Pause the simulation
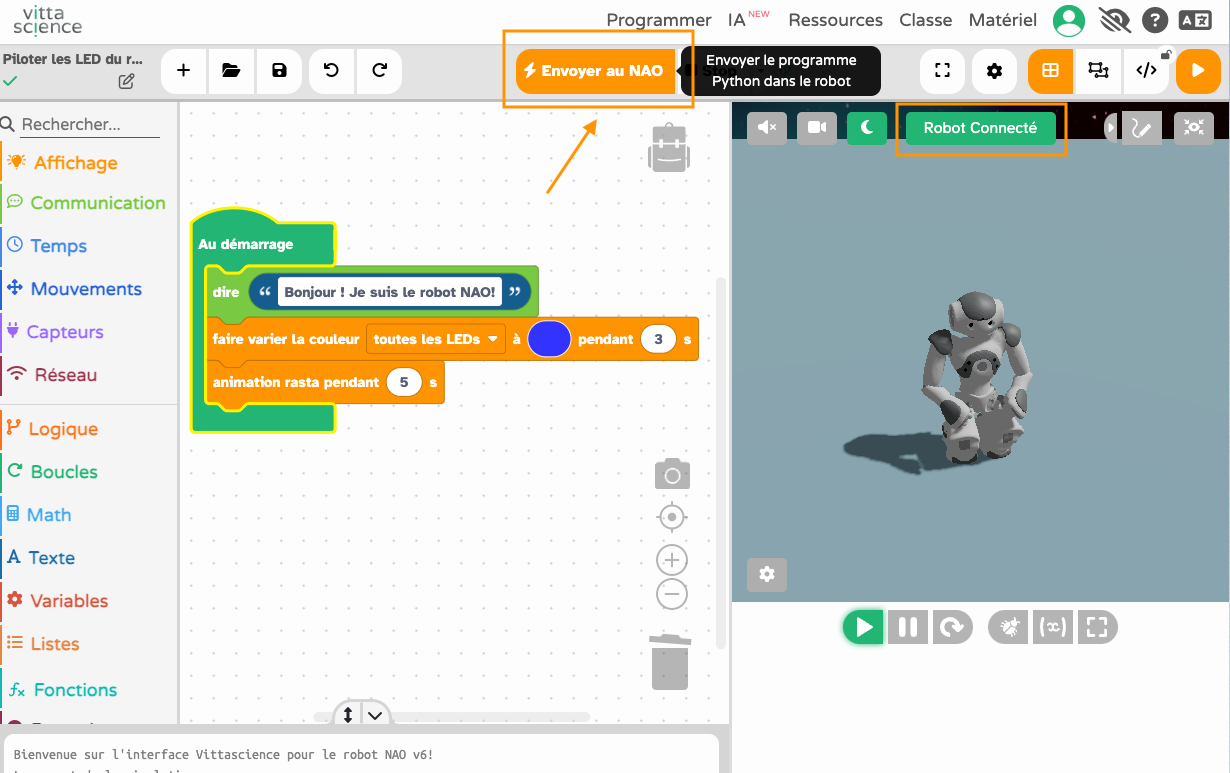The height and width of the screenshot is (773, 1230). [x=908, y=627]
